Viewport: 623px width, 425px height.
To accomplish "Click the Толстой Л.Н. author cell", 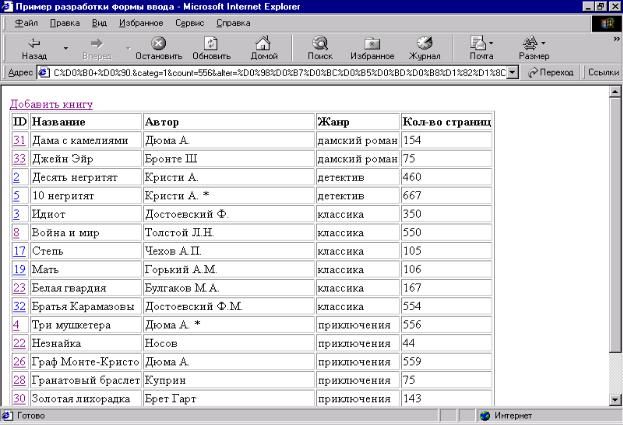I will [229, 233].
